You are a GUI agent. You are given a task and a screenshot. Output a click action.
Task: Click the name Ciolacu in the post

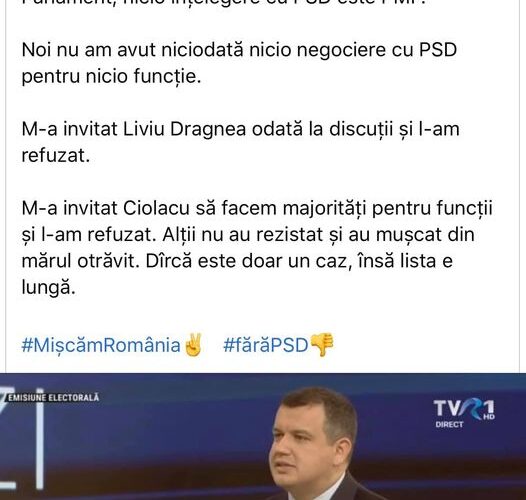tap(156, 208)
